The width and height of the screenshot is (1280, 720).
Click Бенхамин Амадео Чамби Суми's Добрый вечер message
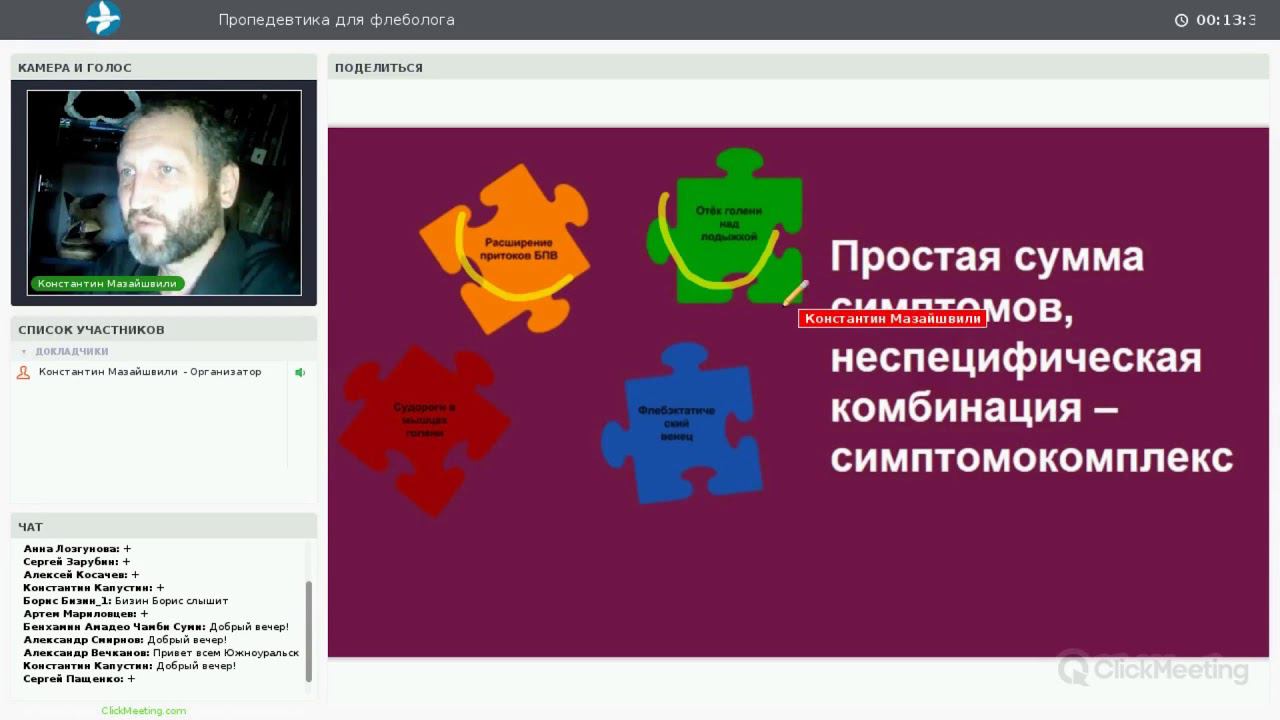[156, 627]
